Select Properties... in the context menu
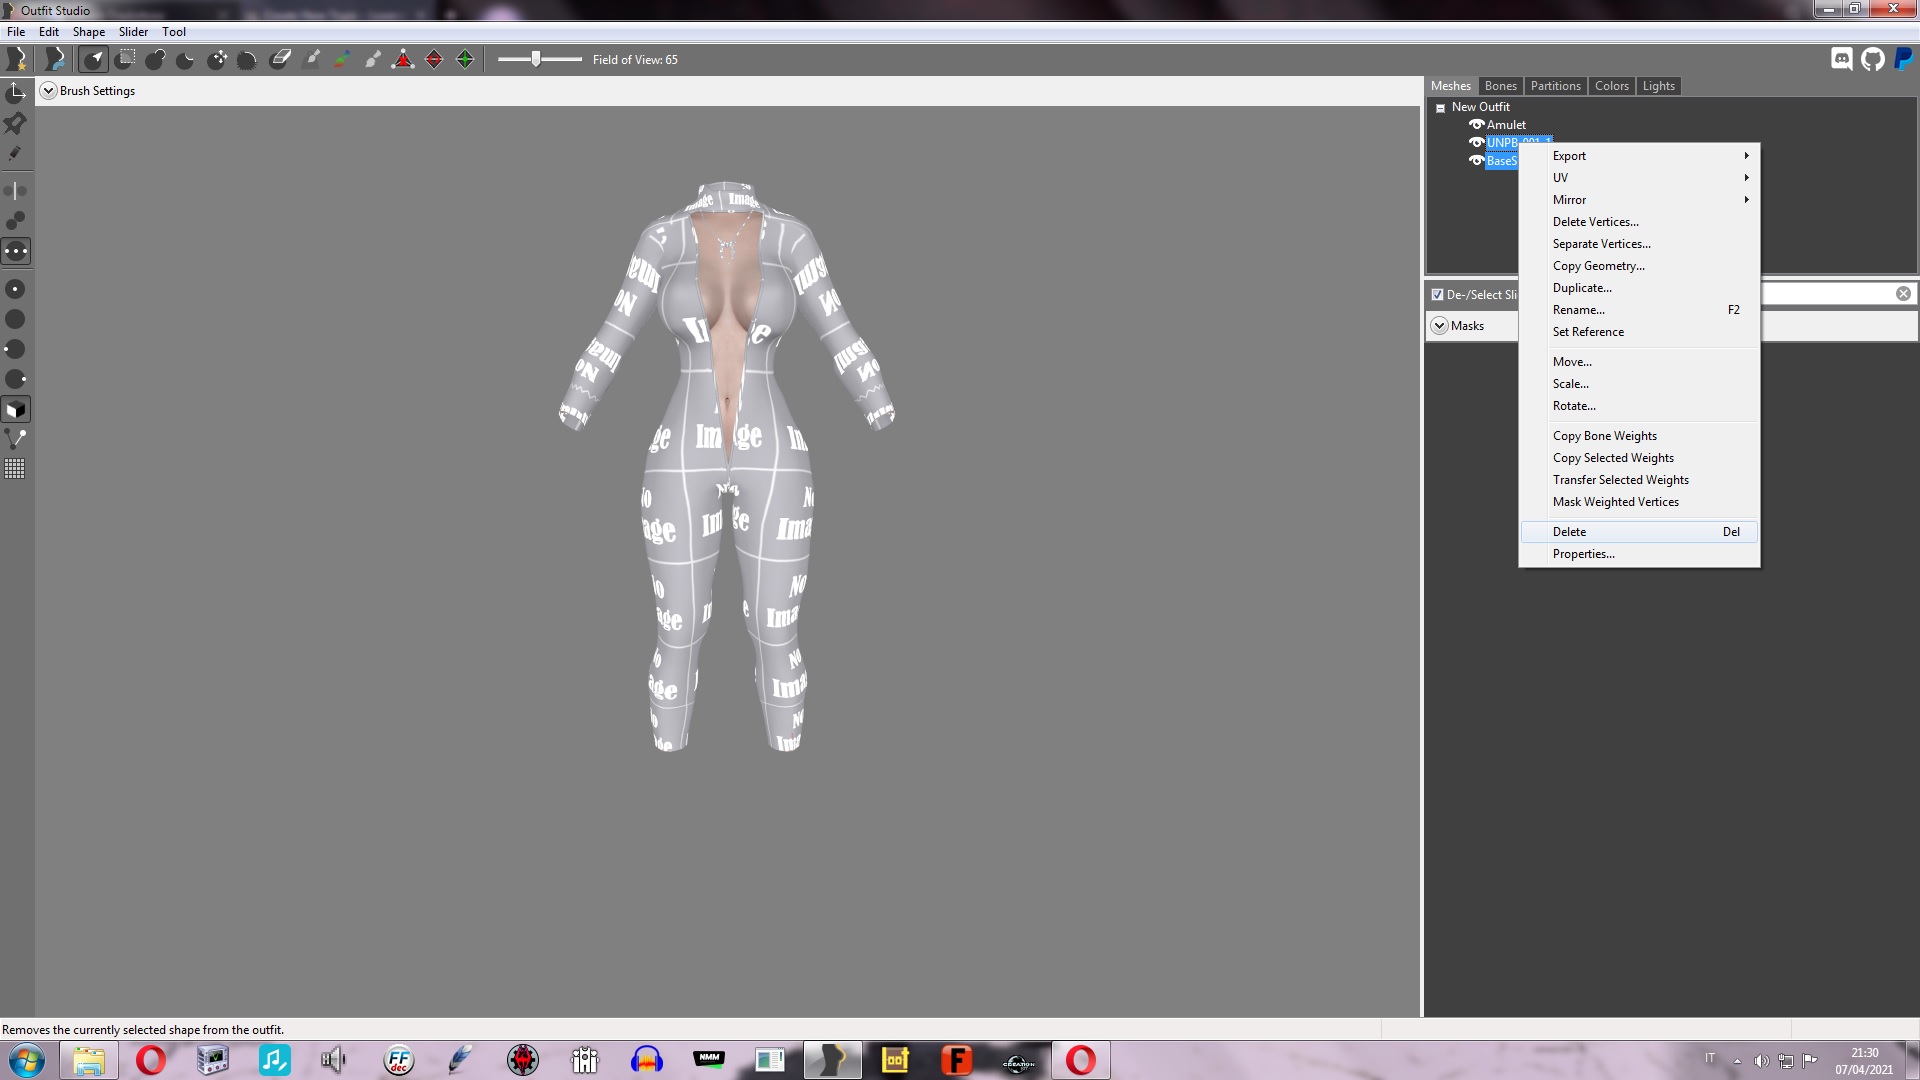The height and width of the screenshot is (1080, 1920). tap(1640, 554)
